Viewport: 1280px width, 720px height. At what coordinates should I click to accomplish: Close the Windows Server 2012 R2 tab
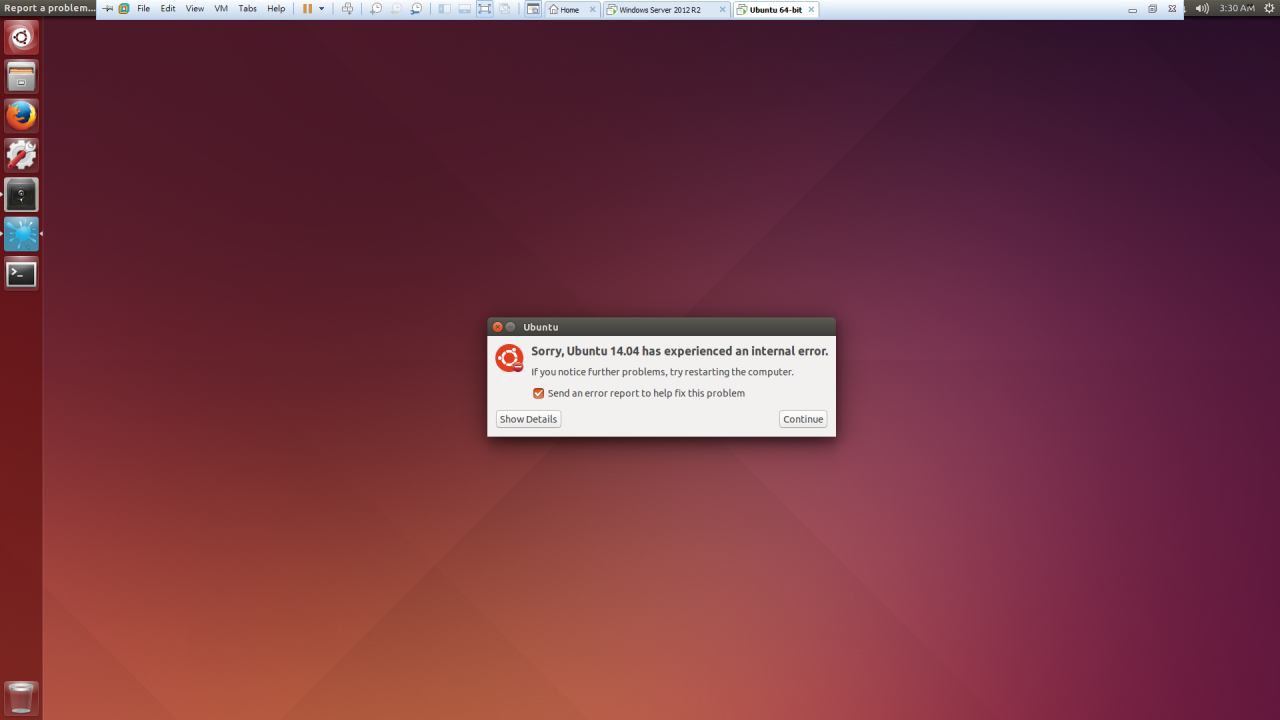[722, 9]
